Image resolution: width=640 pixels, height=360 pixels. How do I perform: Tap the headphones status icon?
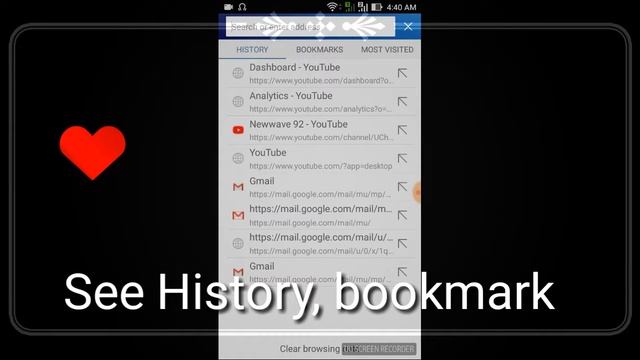242,7
